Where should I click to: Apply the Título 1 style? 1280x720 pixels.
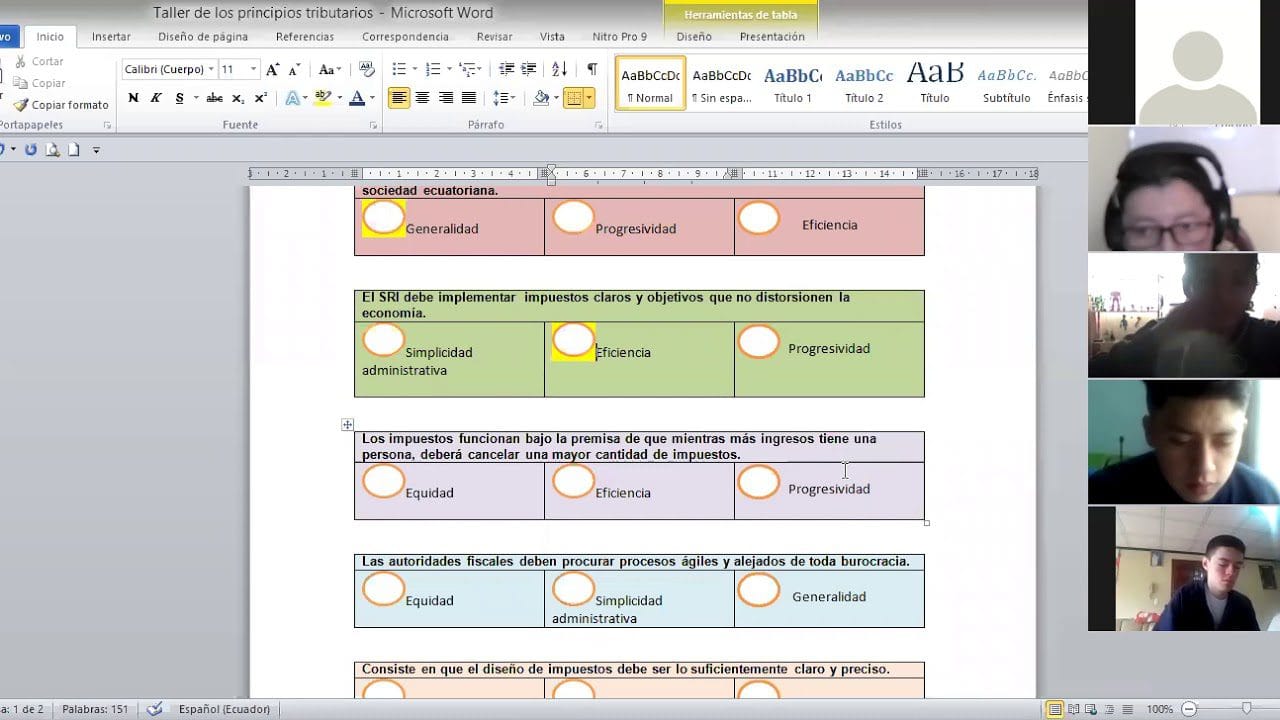point(793,83)
